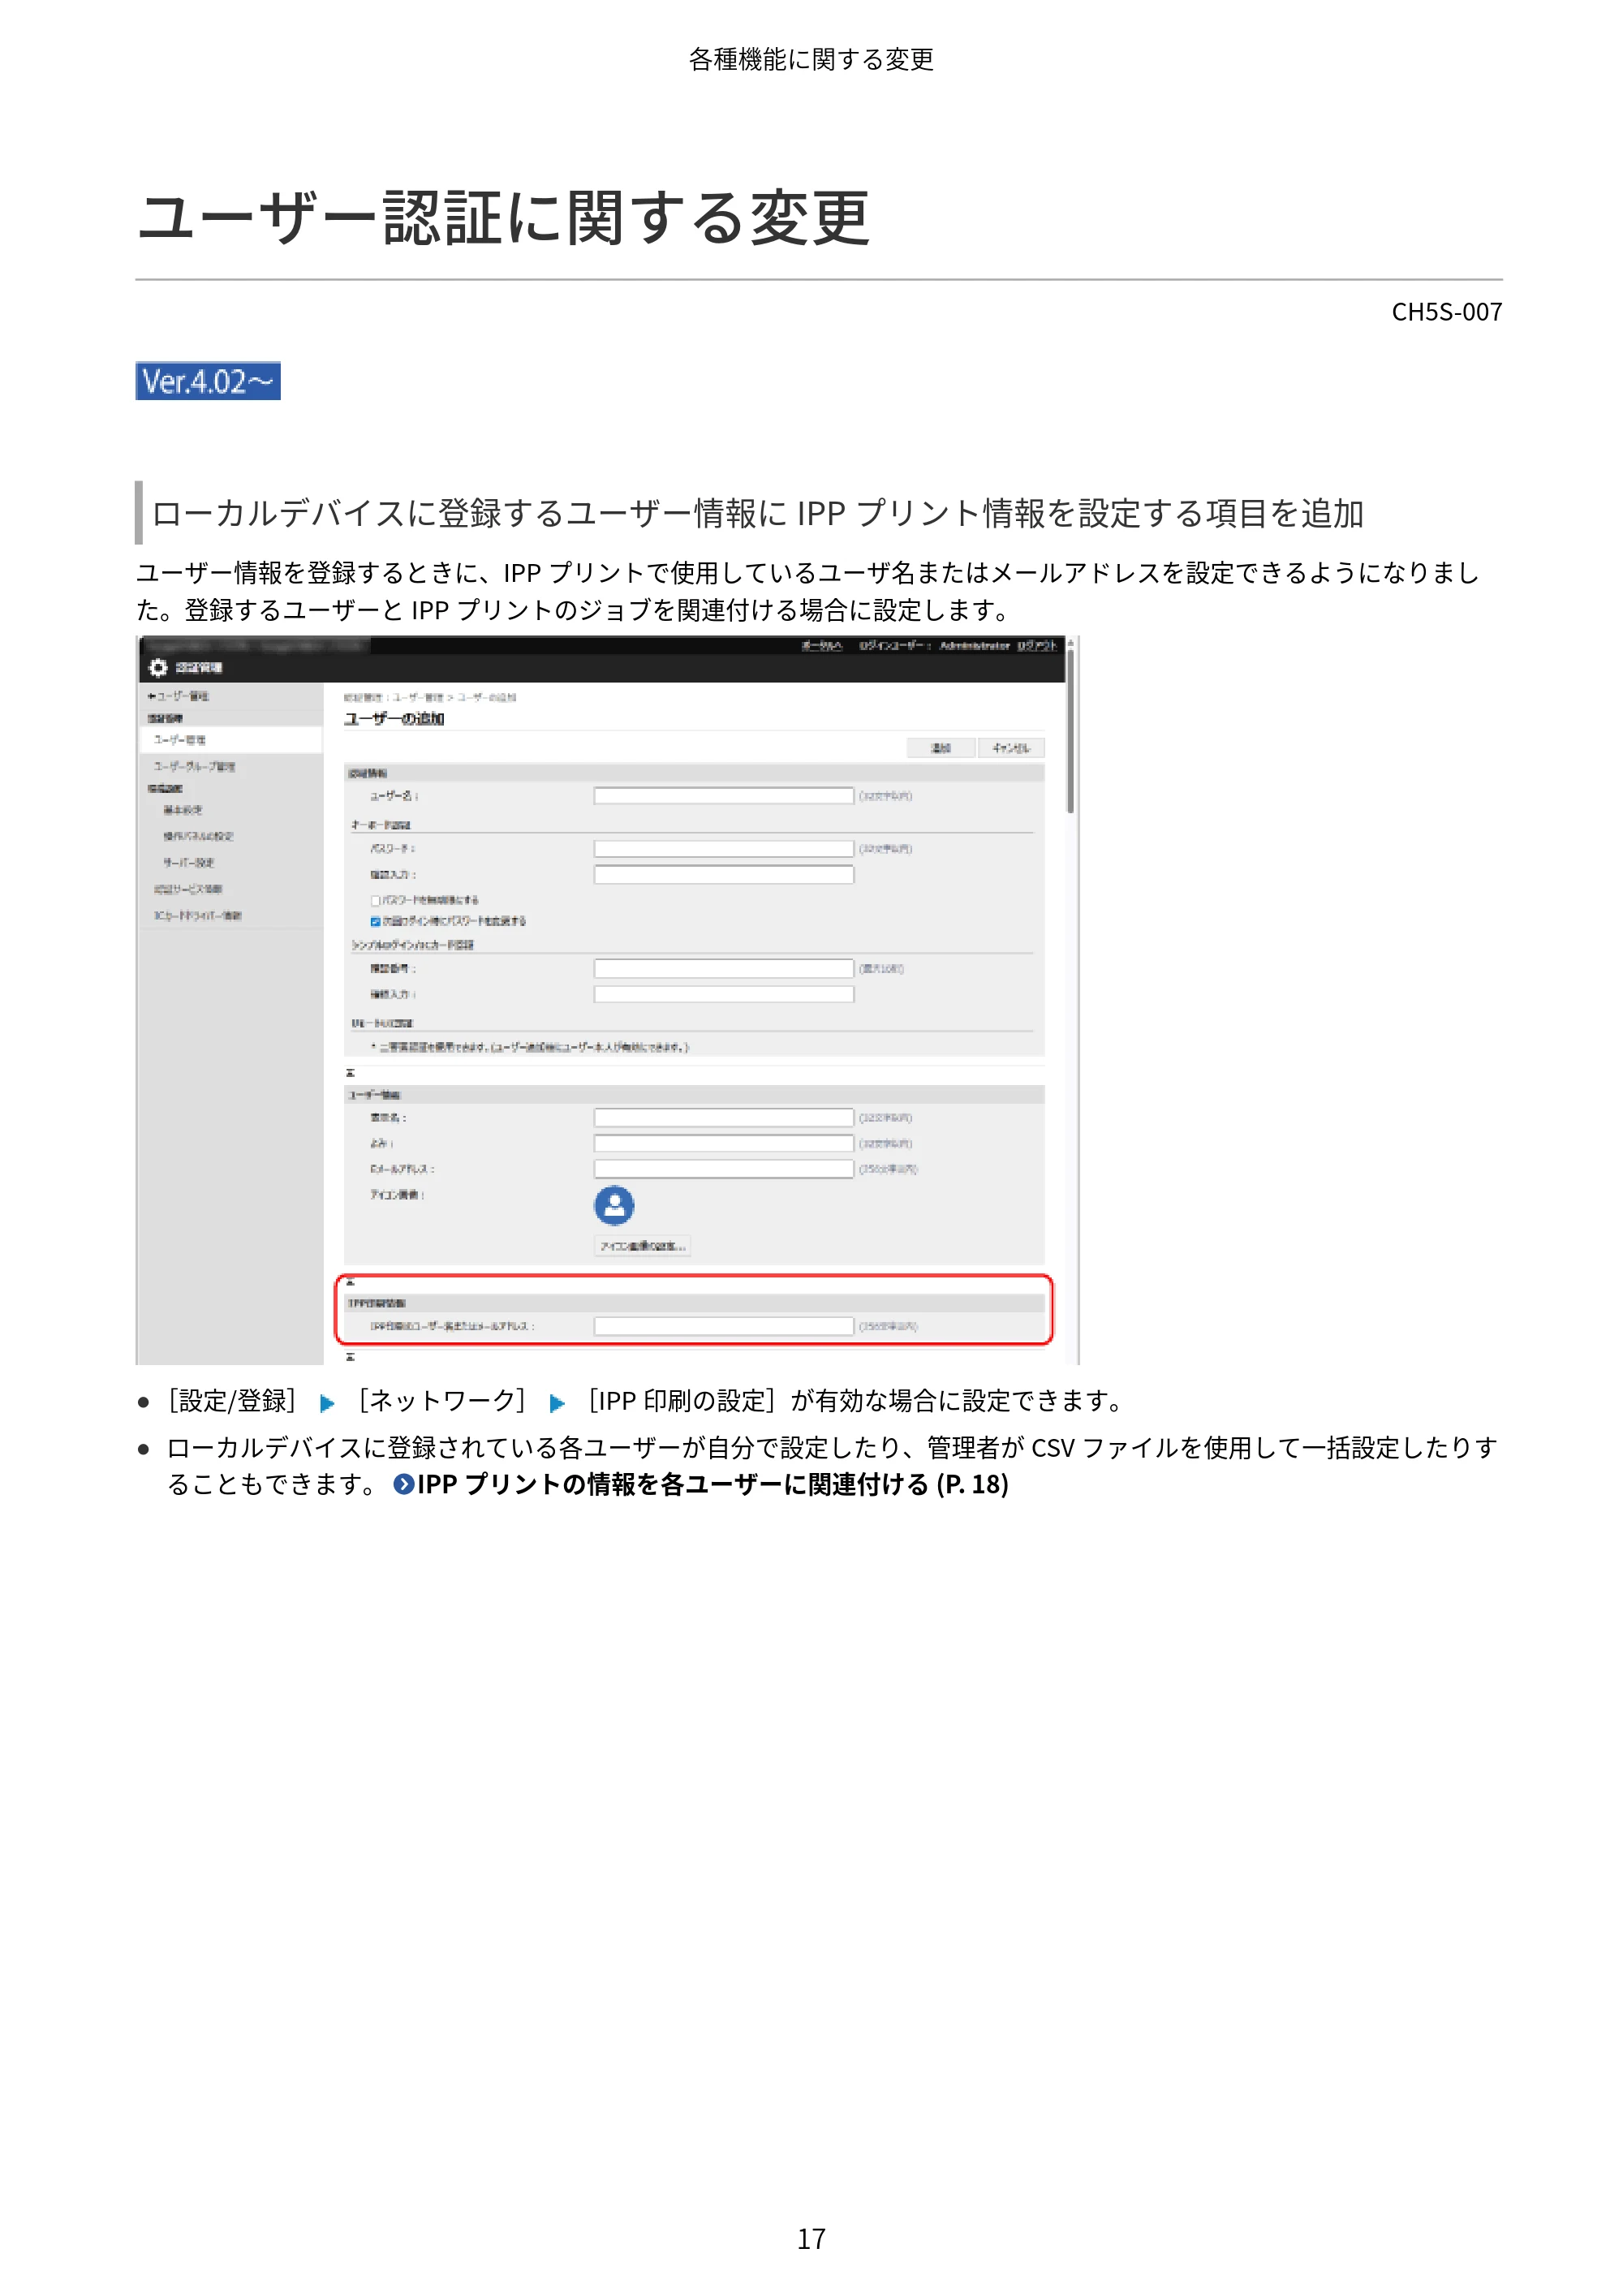Open the IPP プリントの情報を各ユーザーに関連付ける (P. 18) link

tap(712, 1484)
